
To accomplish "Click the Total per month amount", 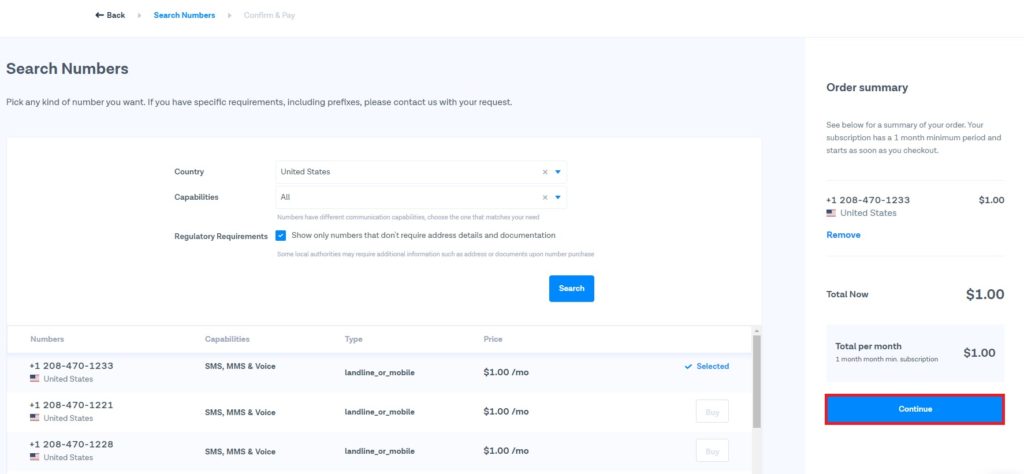I will coord(980,353).
